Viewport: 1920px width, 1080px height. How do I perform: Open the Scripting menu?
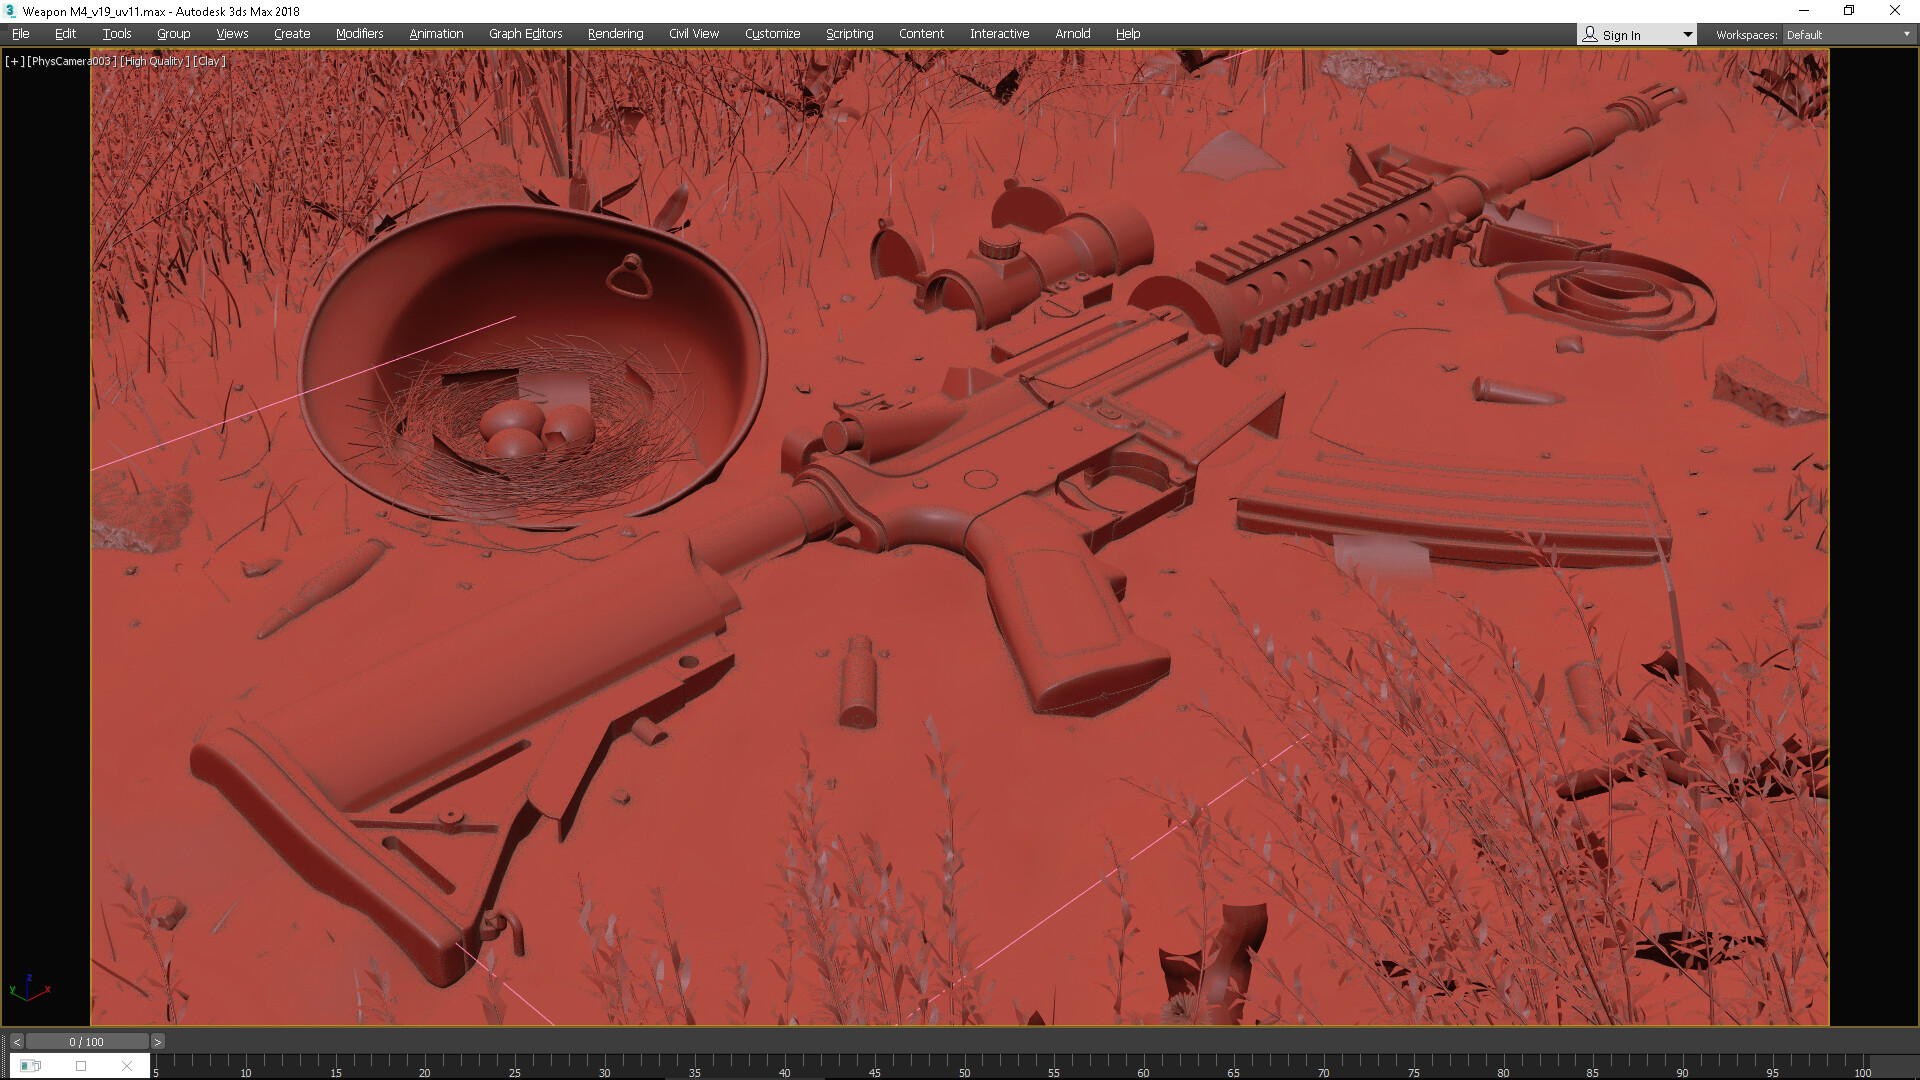coord(849,34)
